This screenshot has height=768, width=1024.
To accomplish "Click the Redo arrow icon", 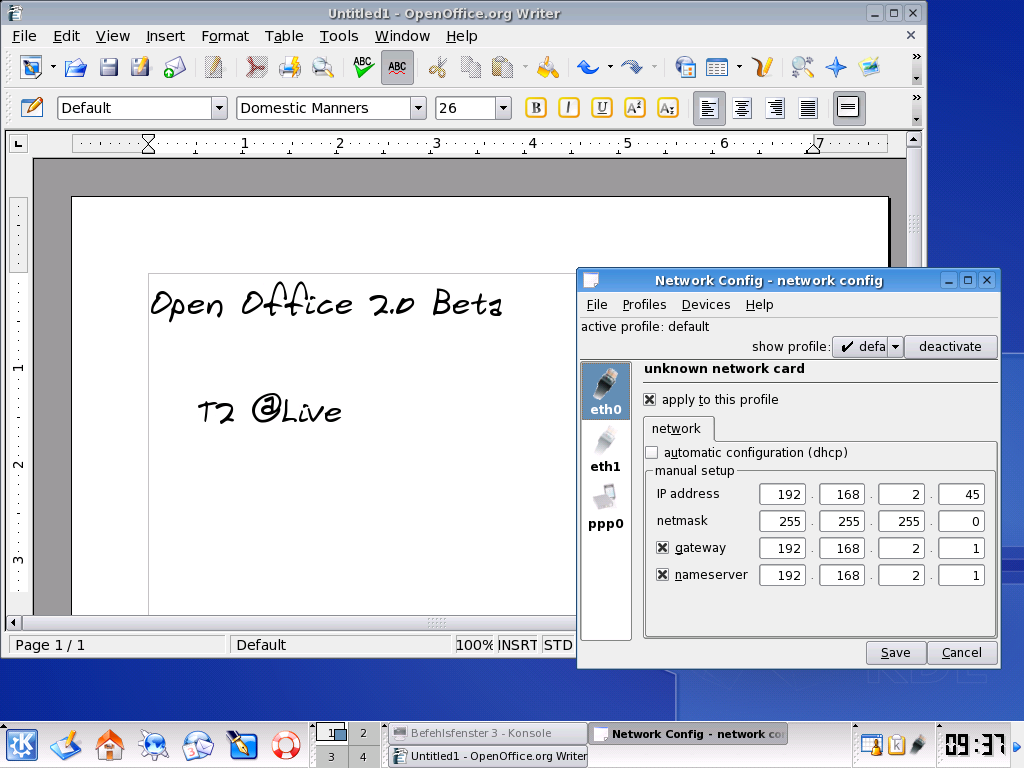I will (632, 67).
